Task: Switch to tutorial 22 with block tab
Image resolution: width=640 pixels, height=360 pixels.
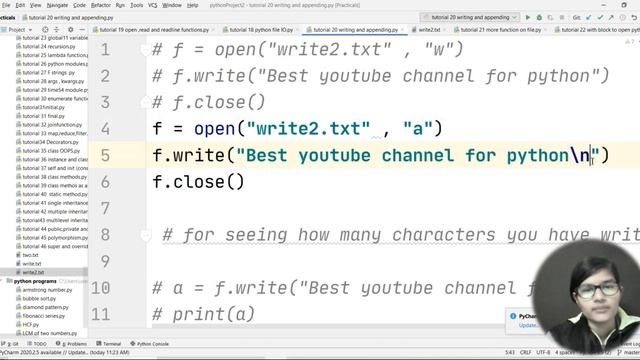Action: [597, 30]
